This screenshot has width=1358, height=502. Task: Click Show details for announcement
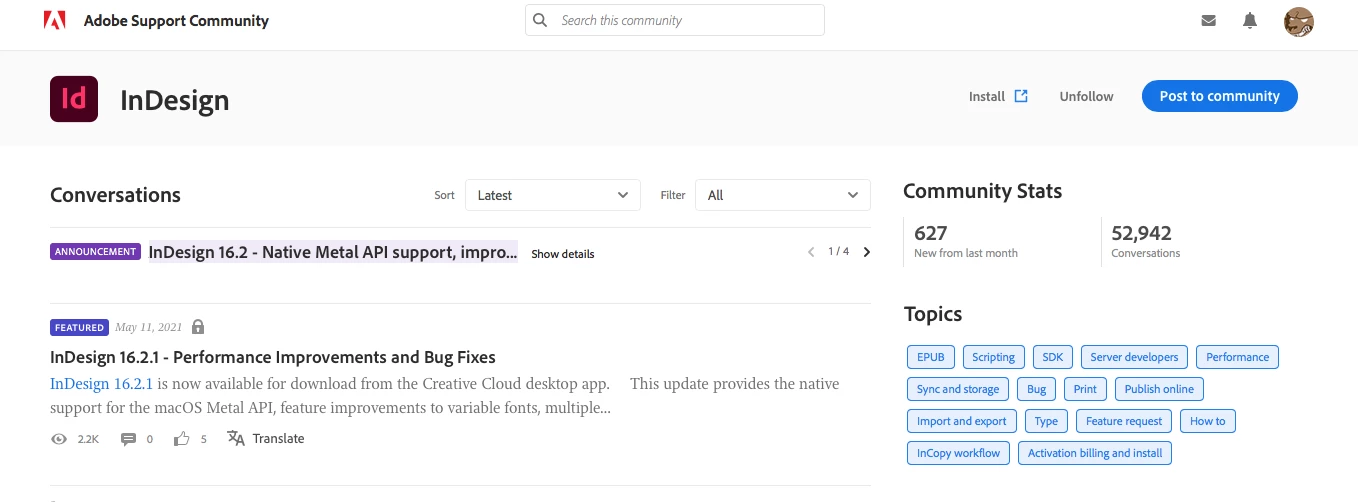[x=563, y=254]
